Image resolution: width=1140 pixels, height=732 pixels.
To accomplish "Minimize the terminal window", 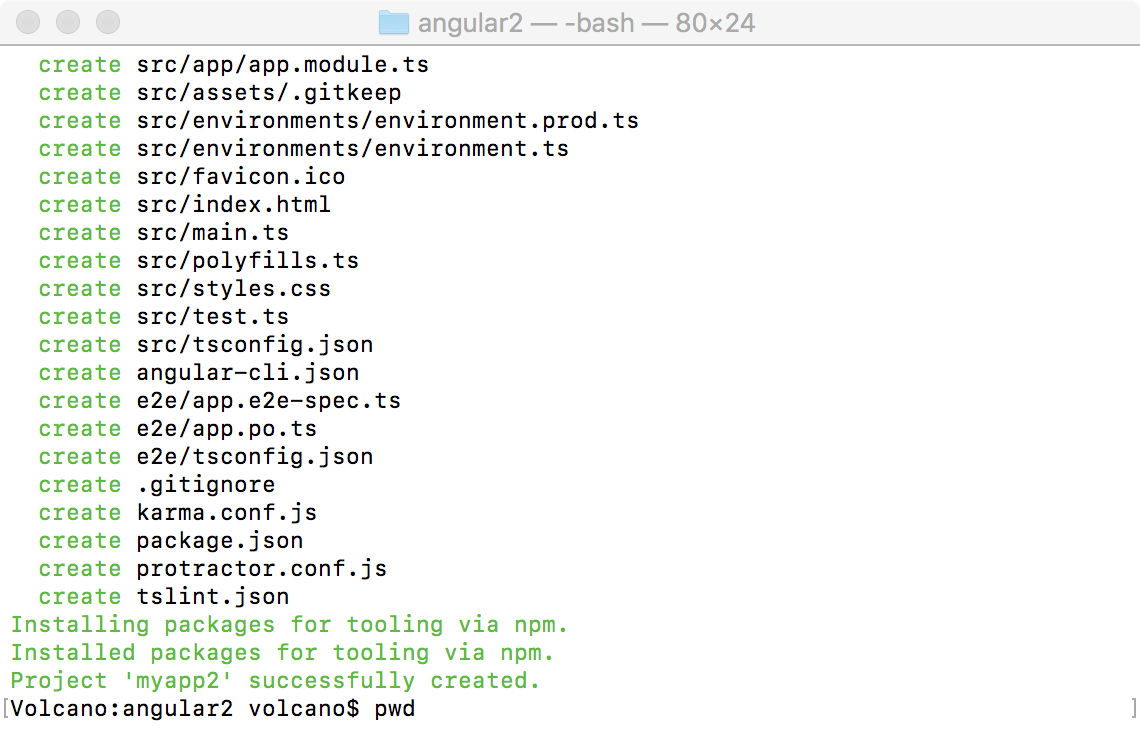I will click(68, 22).
